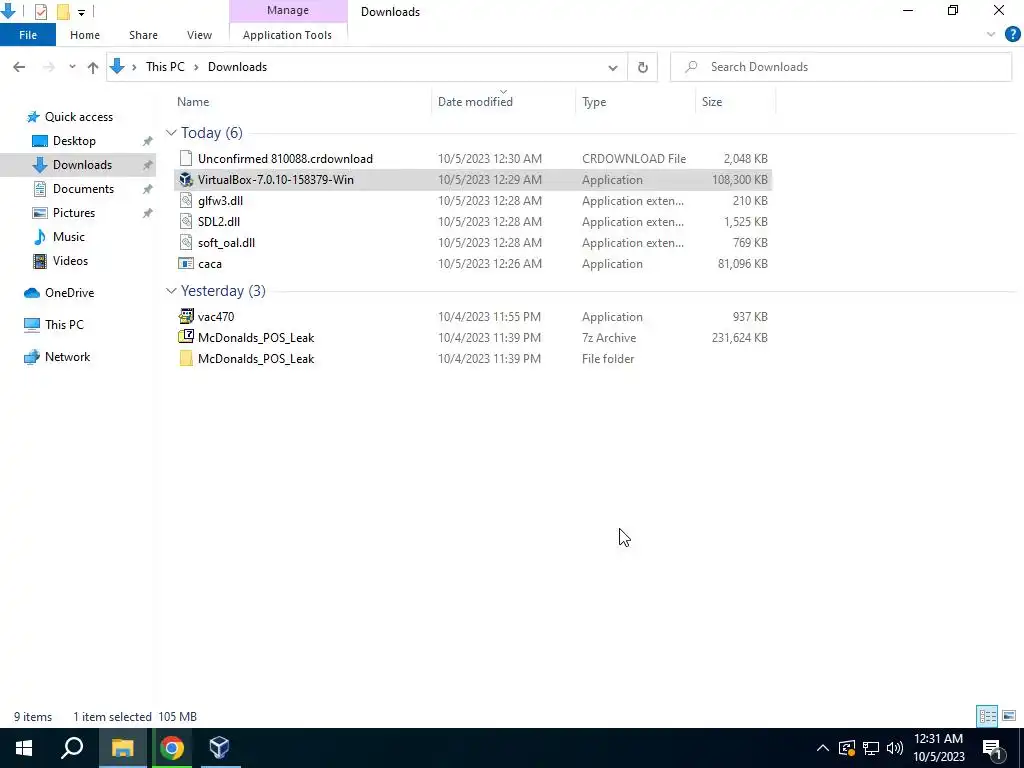Viewport: 1024px width, 768px height.
Task: Open Desktop in the navigation pane
Action: (74, 141)
